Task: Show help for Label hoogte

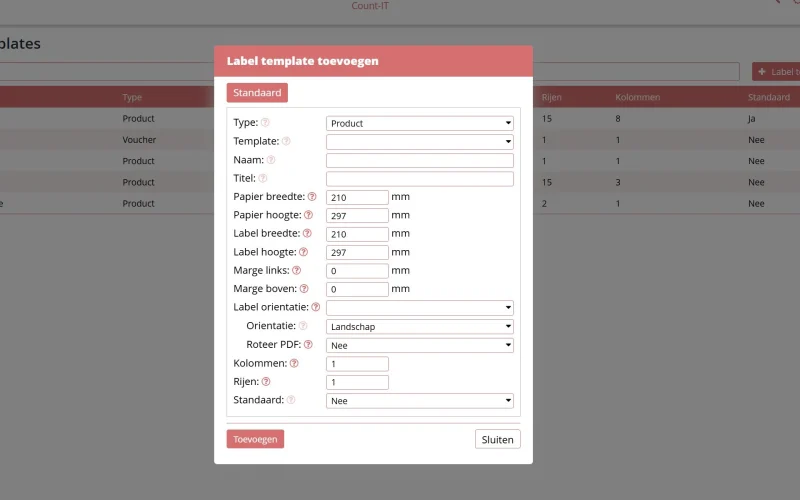Action: 304,252
